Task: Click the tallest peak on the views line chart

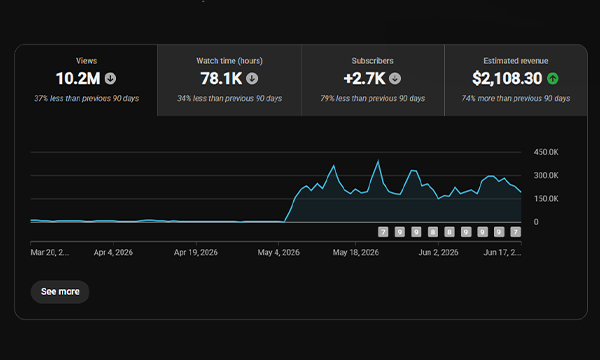Action: click(x=378, y=161)
